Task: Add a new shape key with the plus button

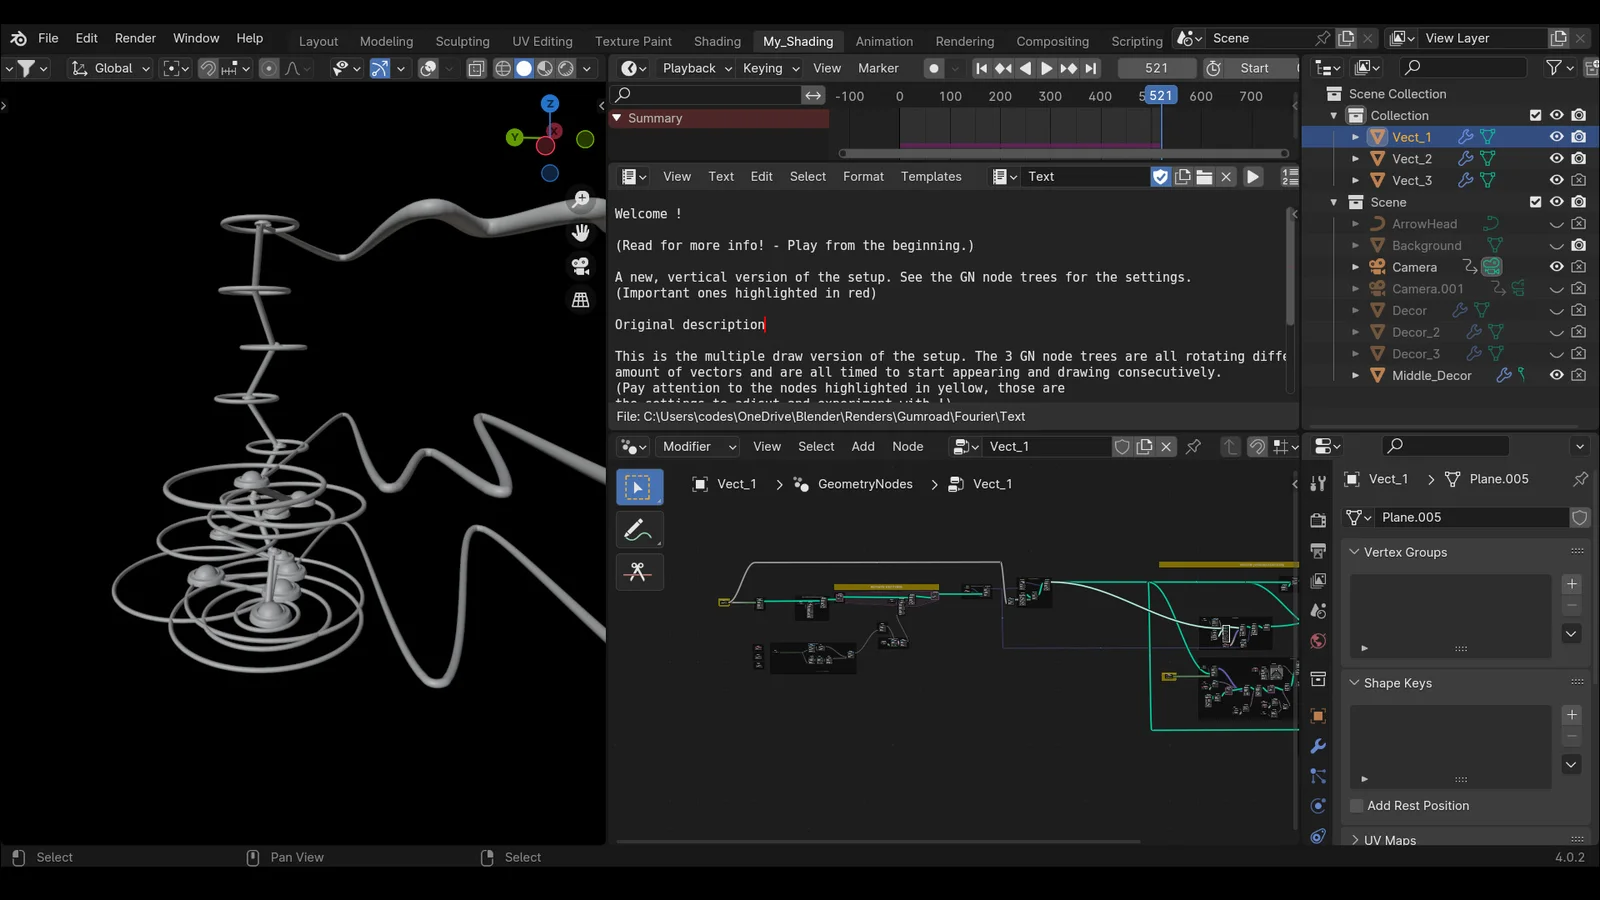Action: tap(1571, 714)
